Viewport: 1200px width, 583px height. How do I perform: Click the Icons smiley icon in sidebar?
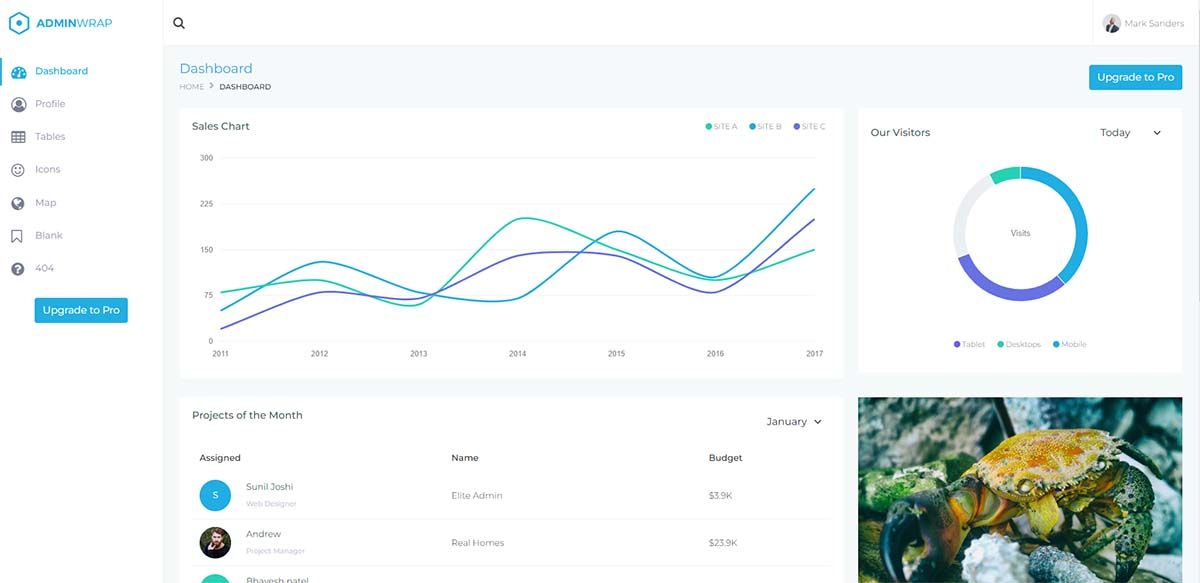pos(18,170)
